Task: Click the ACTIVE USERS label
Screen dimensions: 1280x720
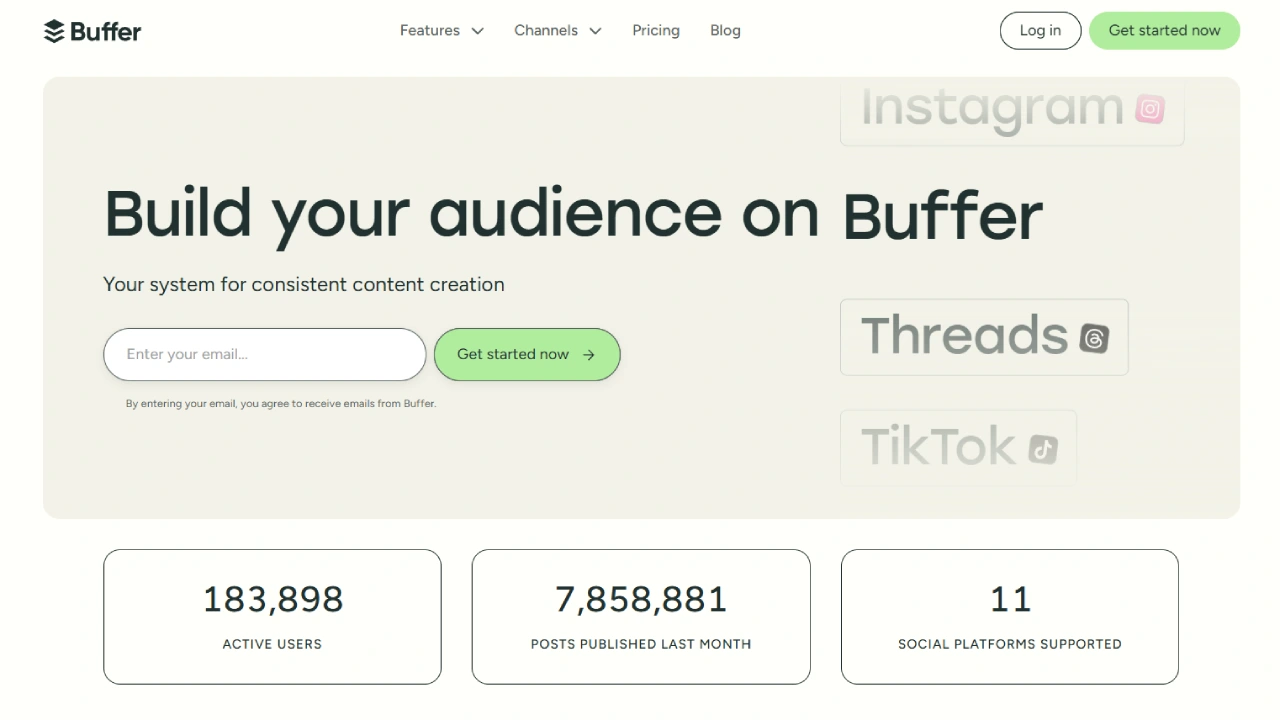Action: point(272,644)
